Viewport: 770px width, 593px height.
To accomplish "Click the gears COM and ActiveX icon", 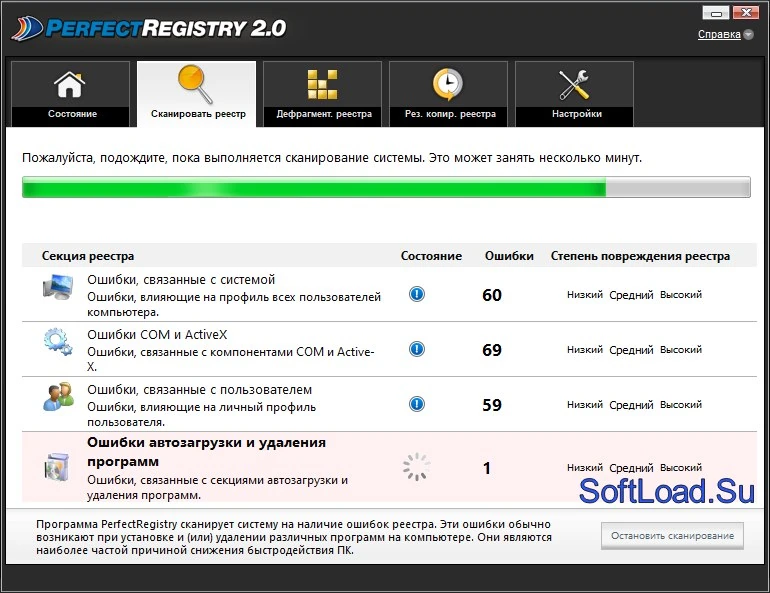I will [58, 341].
